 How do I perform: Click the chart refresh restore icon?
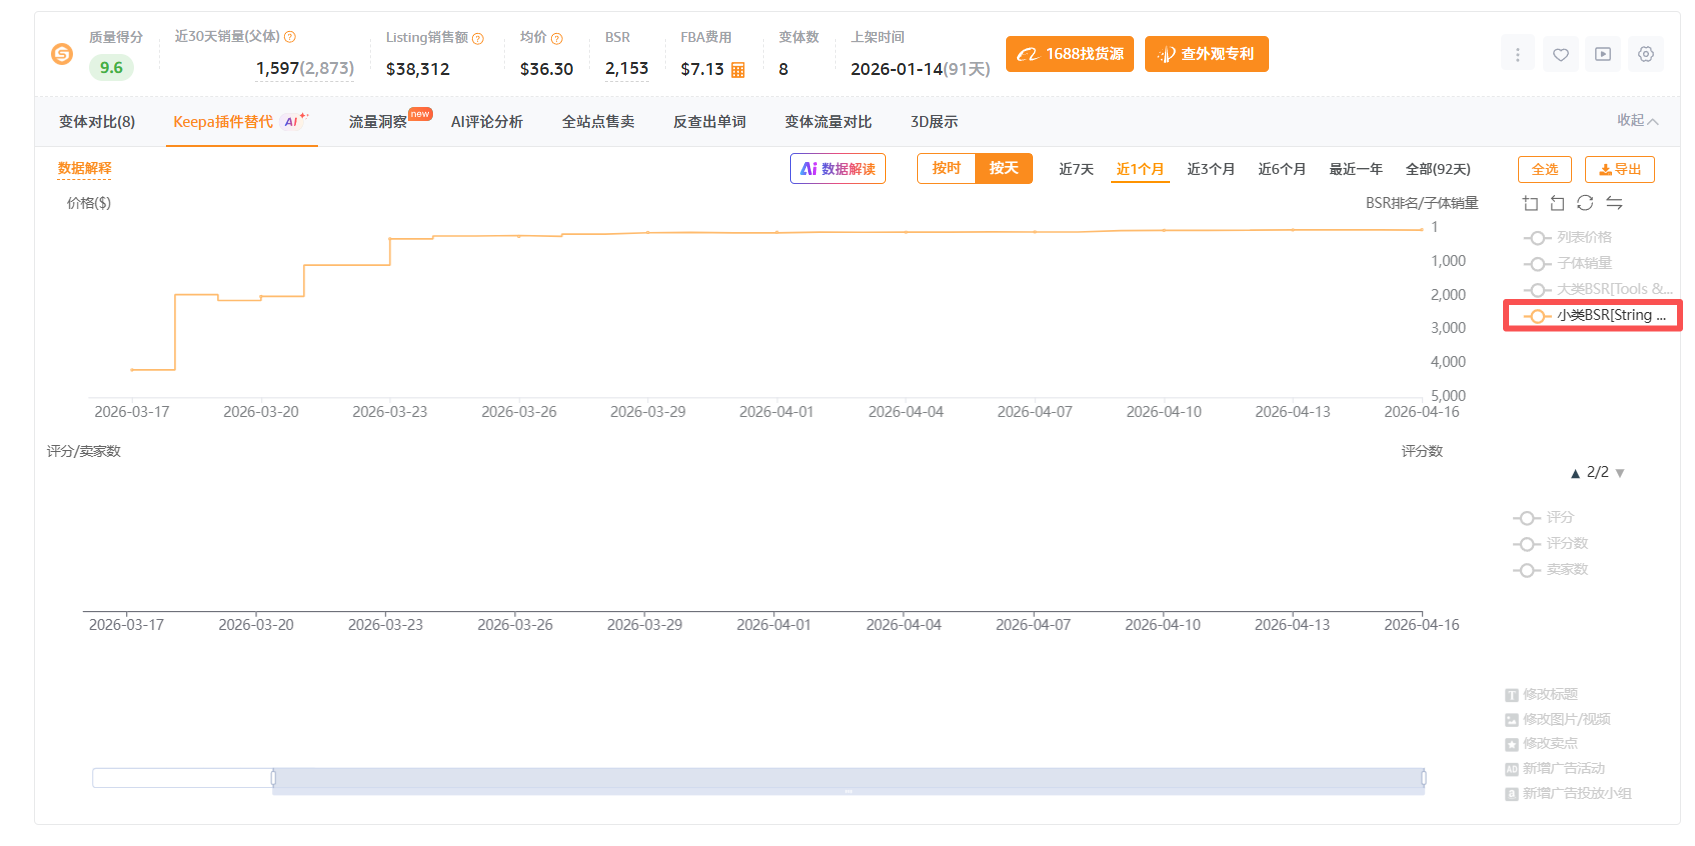tap(1585, 203)
